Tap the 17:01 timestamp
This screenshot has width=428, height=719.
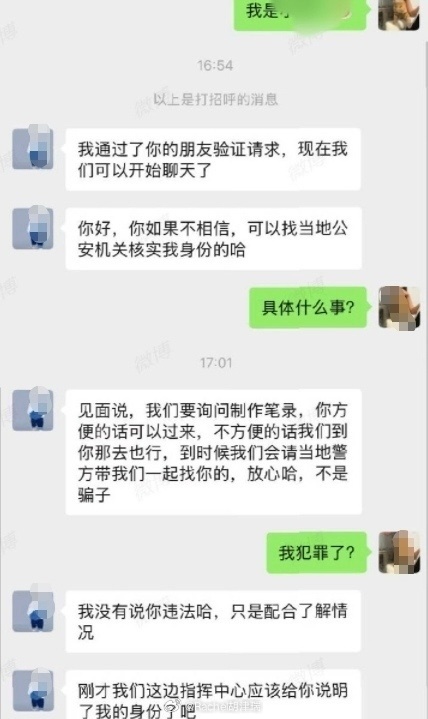(216, 363)
